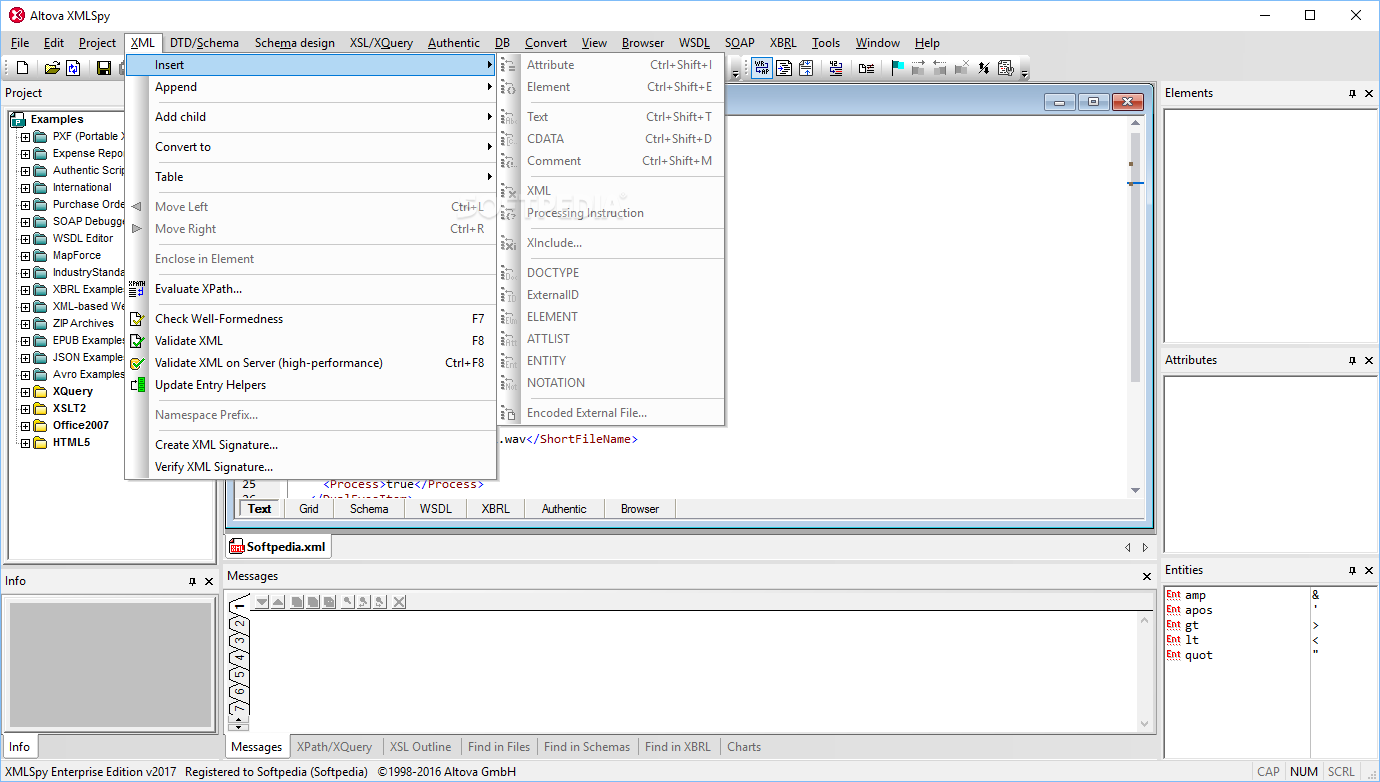Open the Find in Files tab

pyautogui.click(x=499, y=747)
